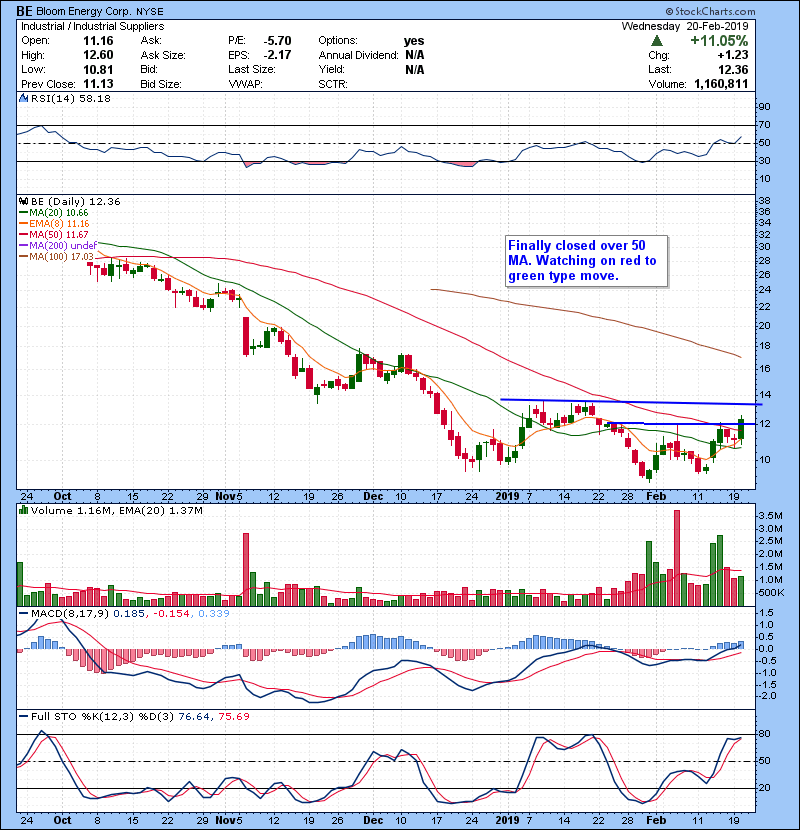Click the Open price value 11.16
800x830 pixels.
click(x=98, y=41)
